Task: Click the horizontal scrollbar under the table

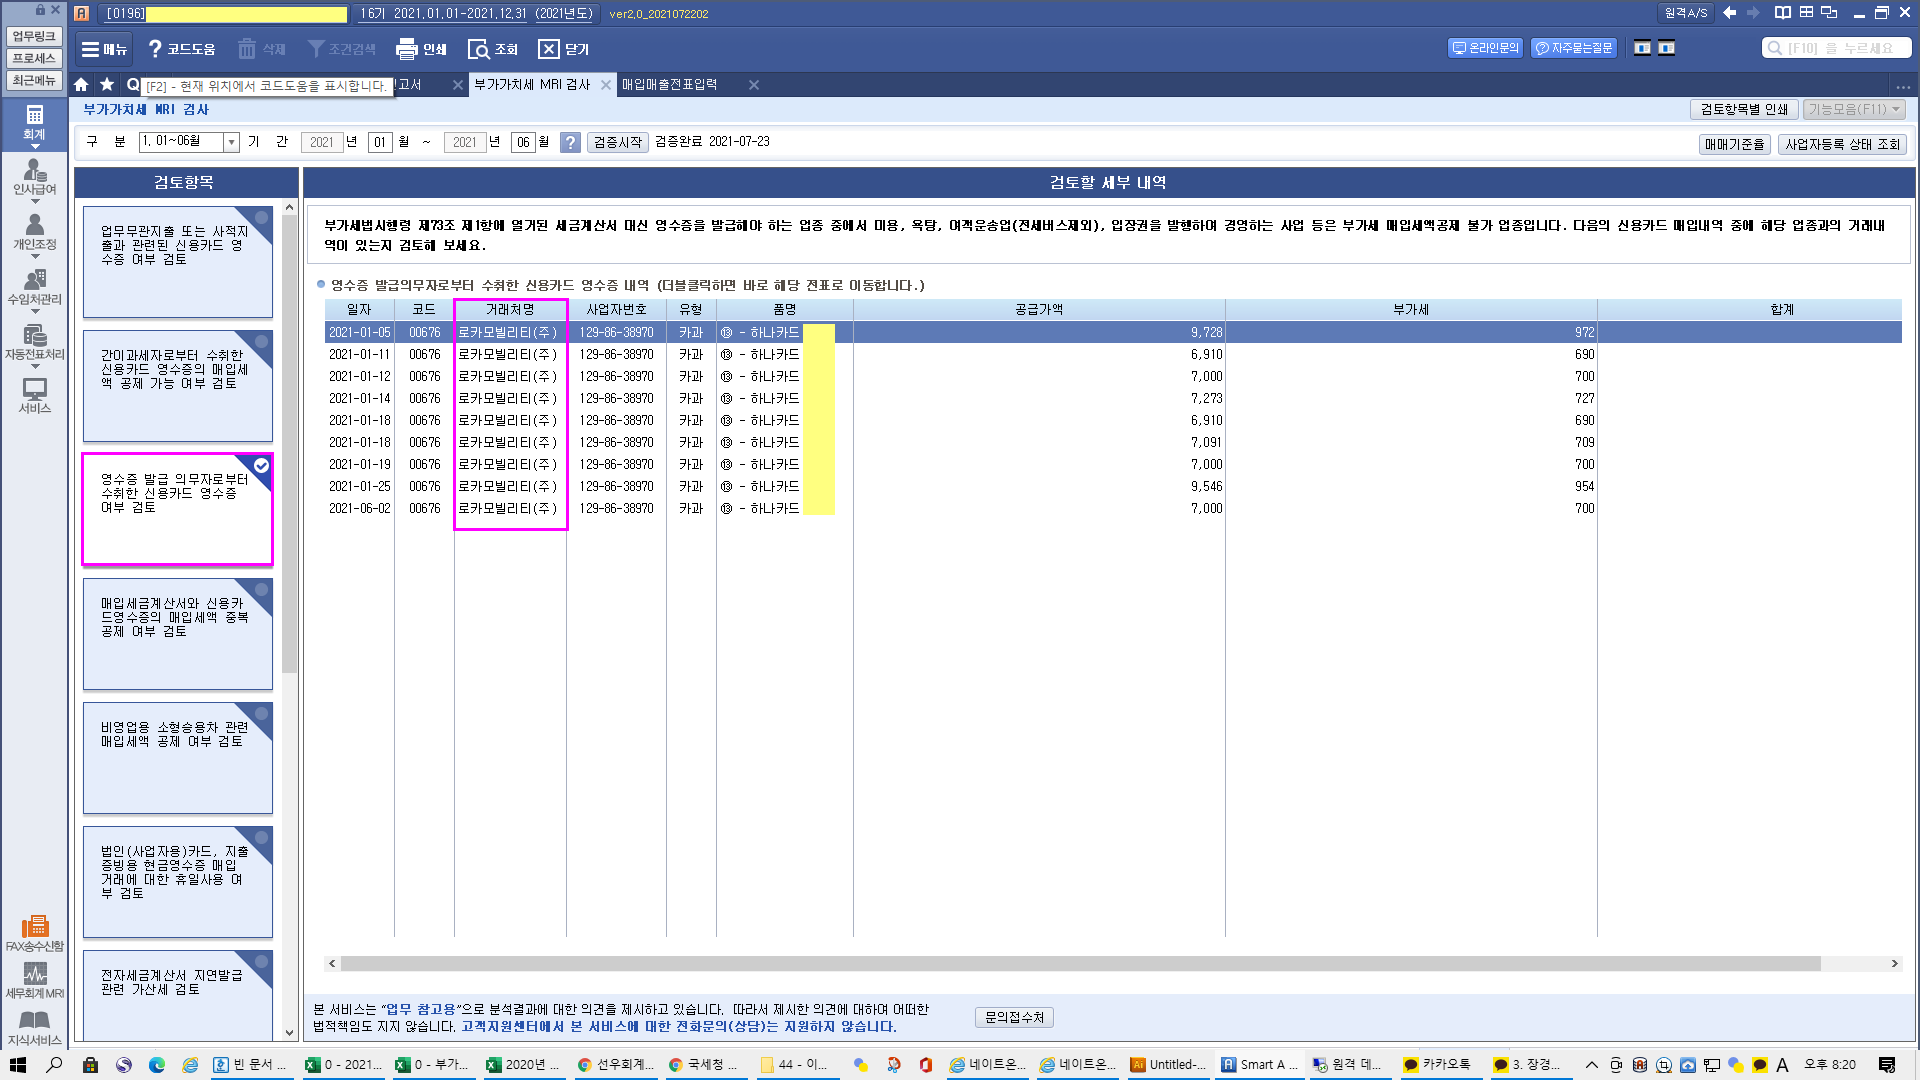Action: tap(1080, 964)
